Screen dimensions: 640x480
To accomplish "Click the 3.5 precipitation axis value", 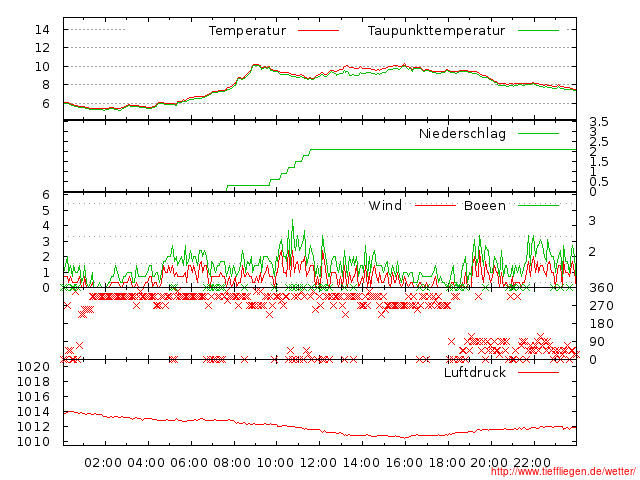I will tap(599, 122).
